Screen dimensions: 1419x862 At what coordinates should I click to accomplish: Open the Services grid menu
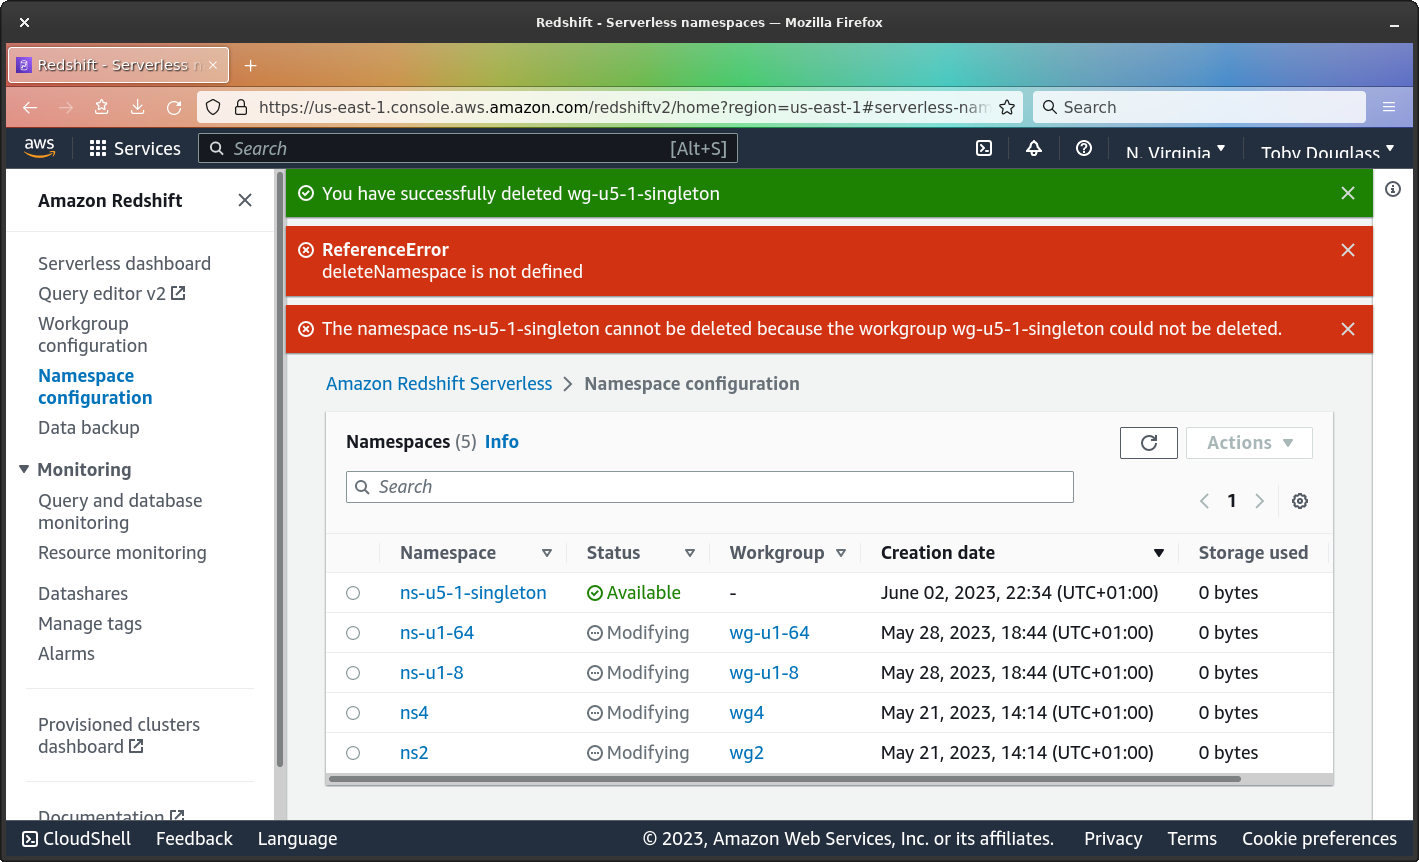tap(135, 148)
